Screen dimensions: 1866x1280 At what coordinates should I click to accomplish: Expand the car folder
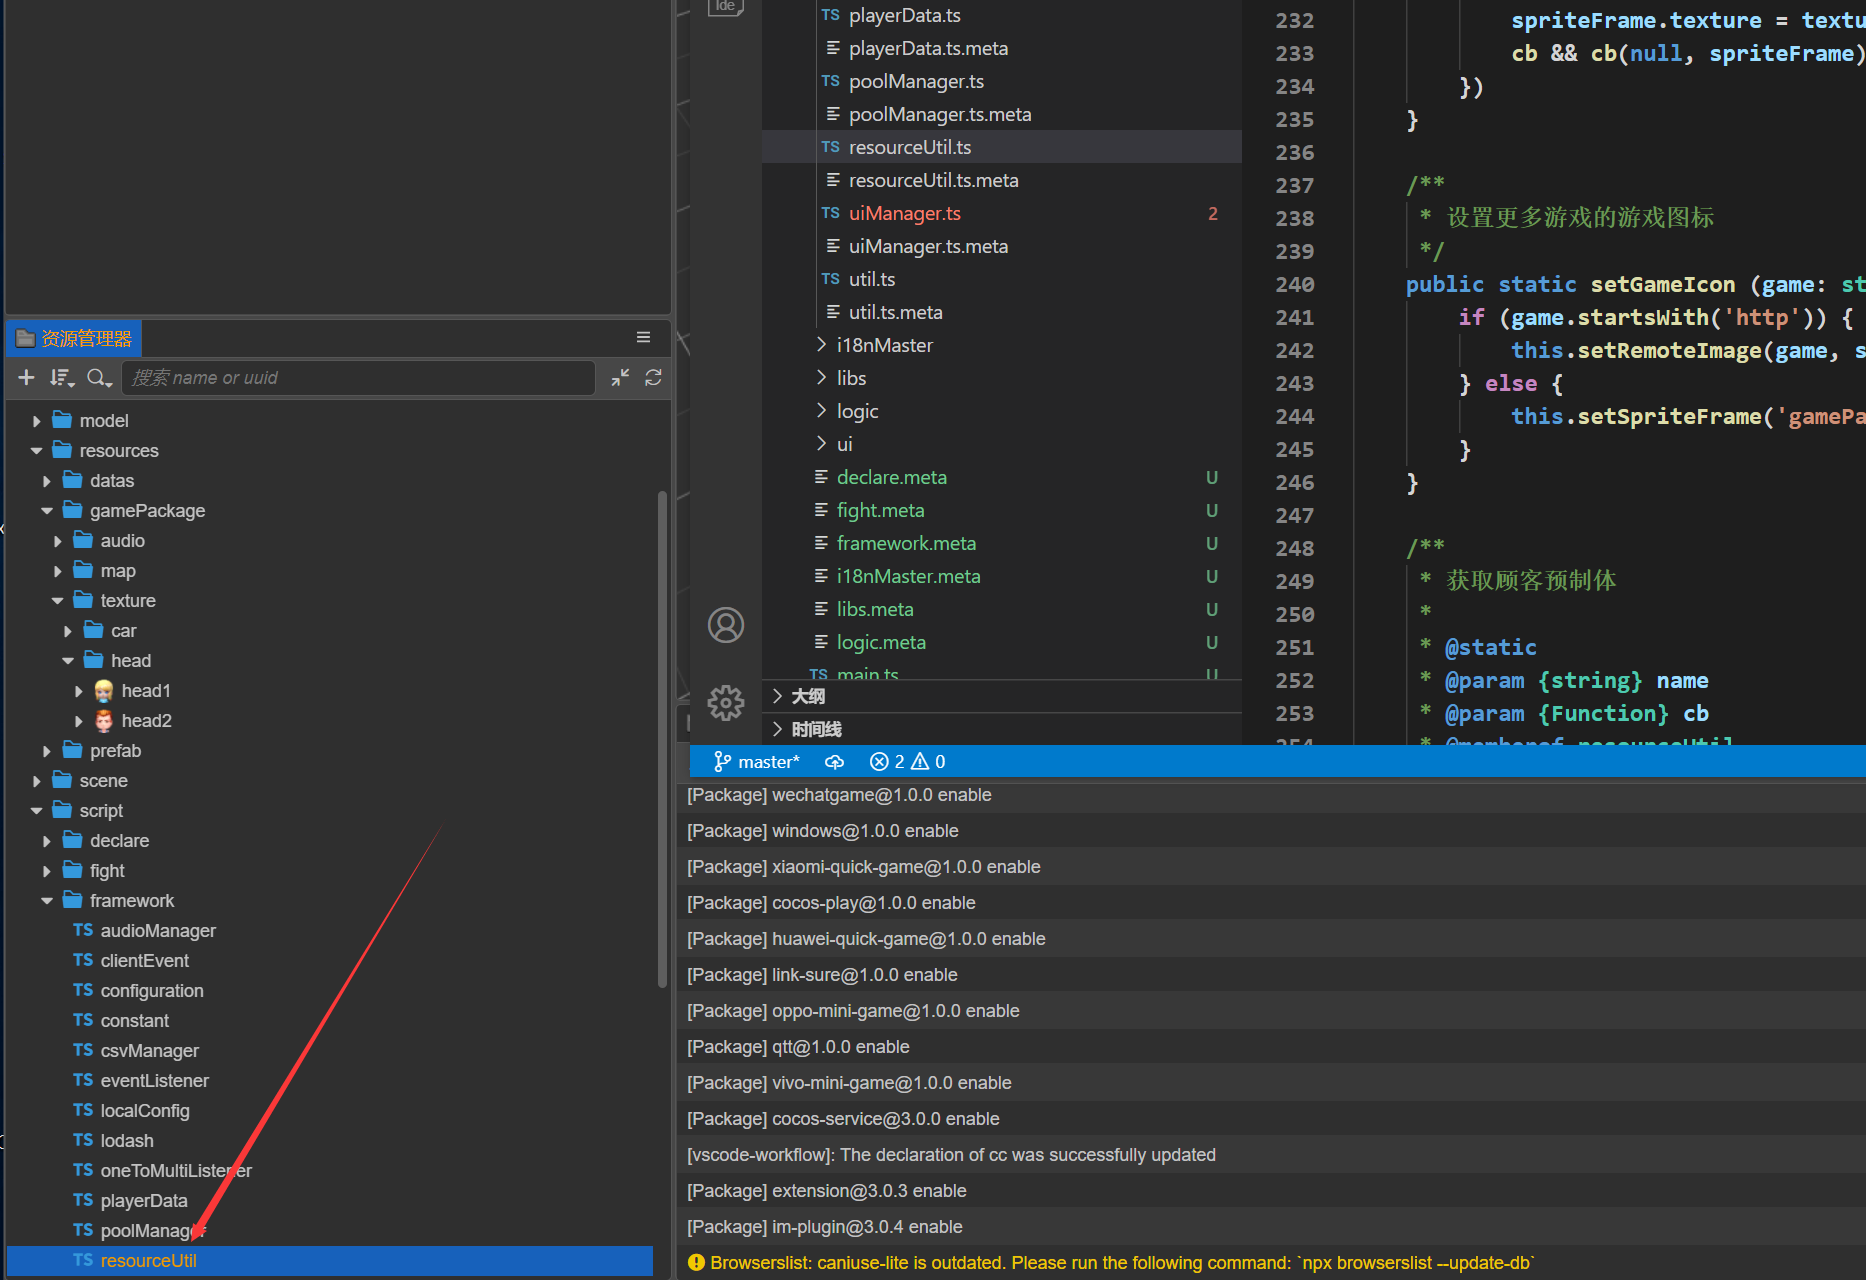point(68,631)
